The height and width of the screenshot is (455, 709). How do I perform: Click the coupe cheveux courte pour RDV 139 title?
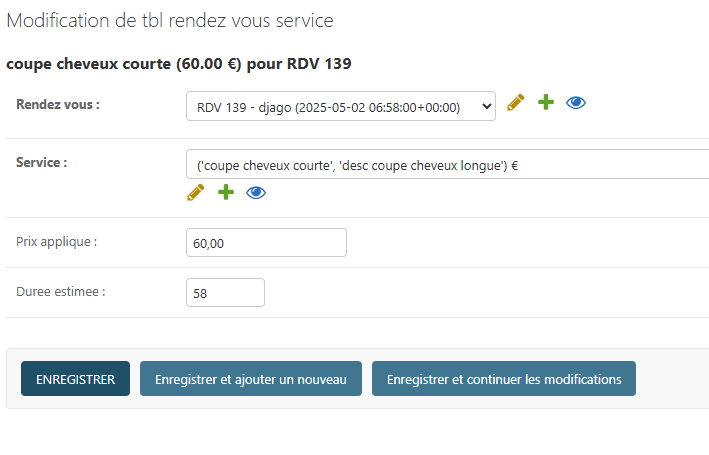point(179,64)
